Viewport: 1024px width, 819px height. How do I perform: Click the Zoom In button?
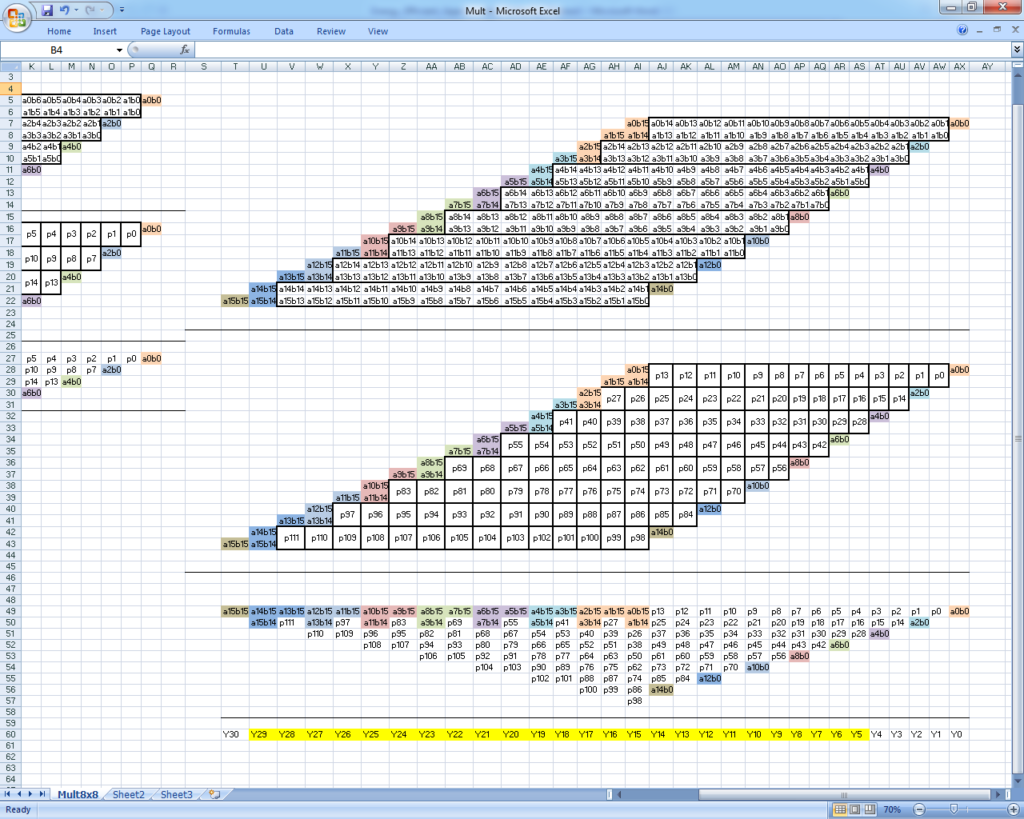[1013, 809]
